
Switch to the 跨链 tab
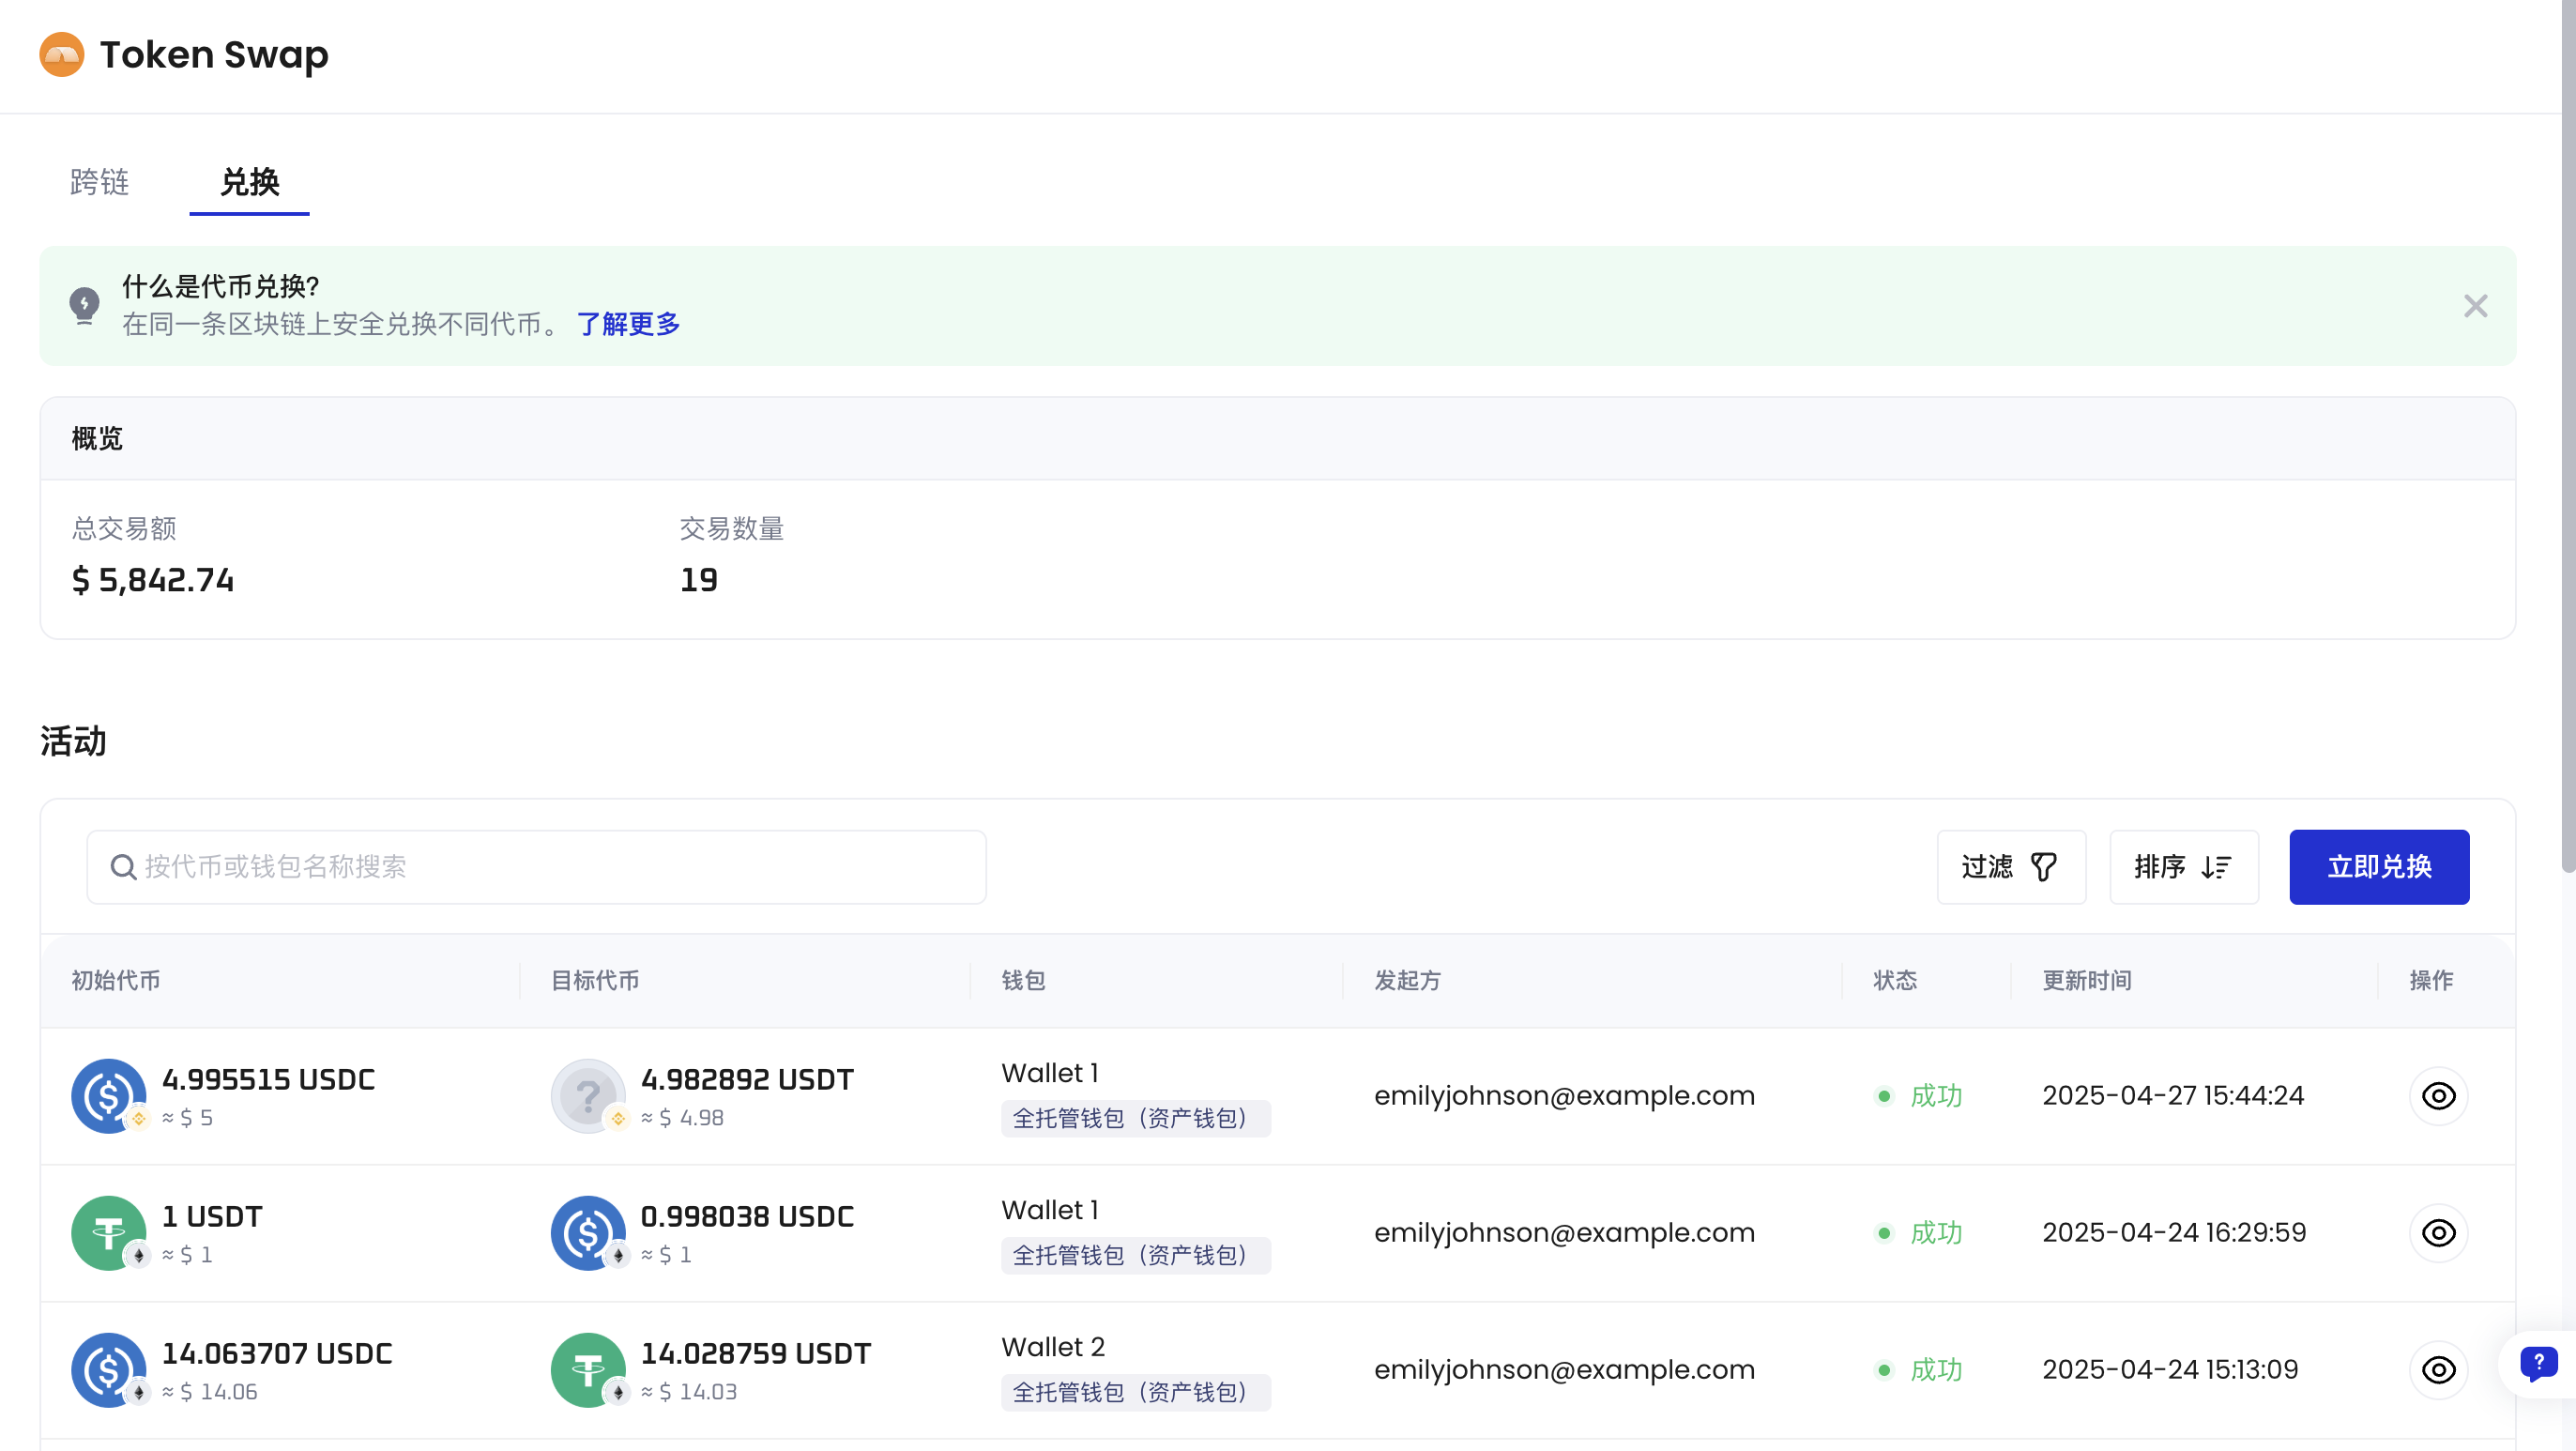pyautogui.click(x=98, y=183)
